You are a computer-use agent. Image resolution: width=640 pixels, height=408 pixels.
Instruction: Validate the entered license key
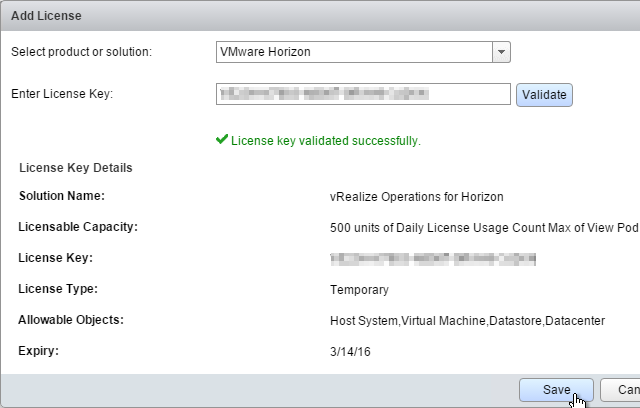544,95
